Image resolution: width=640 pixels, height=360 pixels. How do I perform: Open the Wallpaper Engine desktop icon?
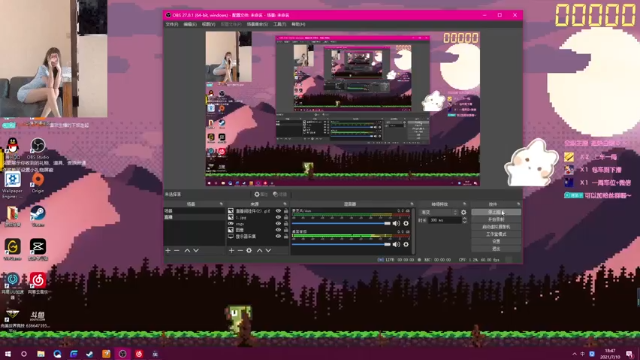(x=12, y=185)
